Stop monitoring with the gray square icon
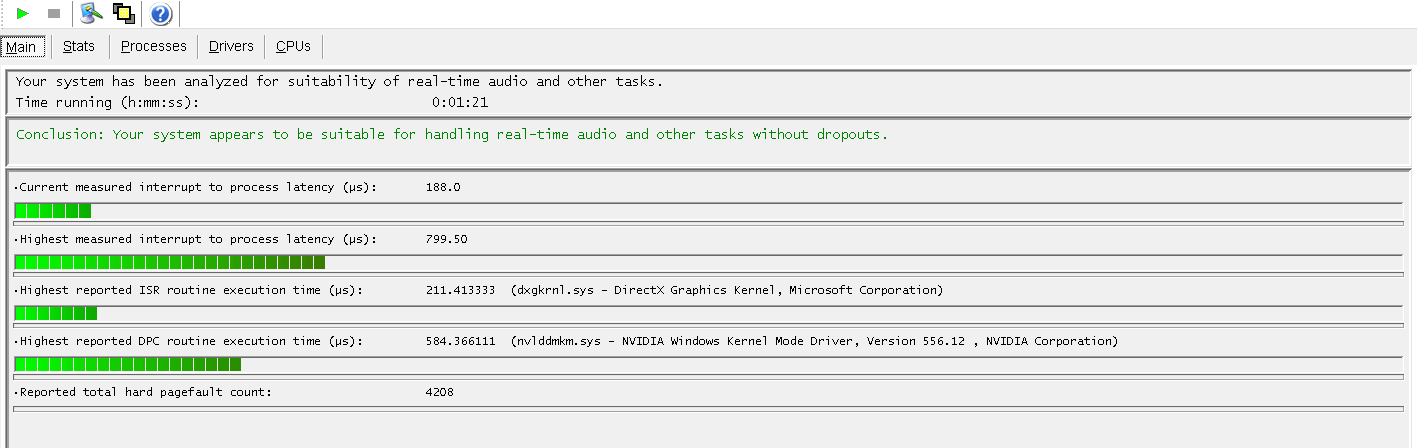The image size is (1417, 448). click(54, 14)
